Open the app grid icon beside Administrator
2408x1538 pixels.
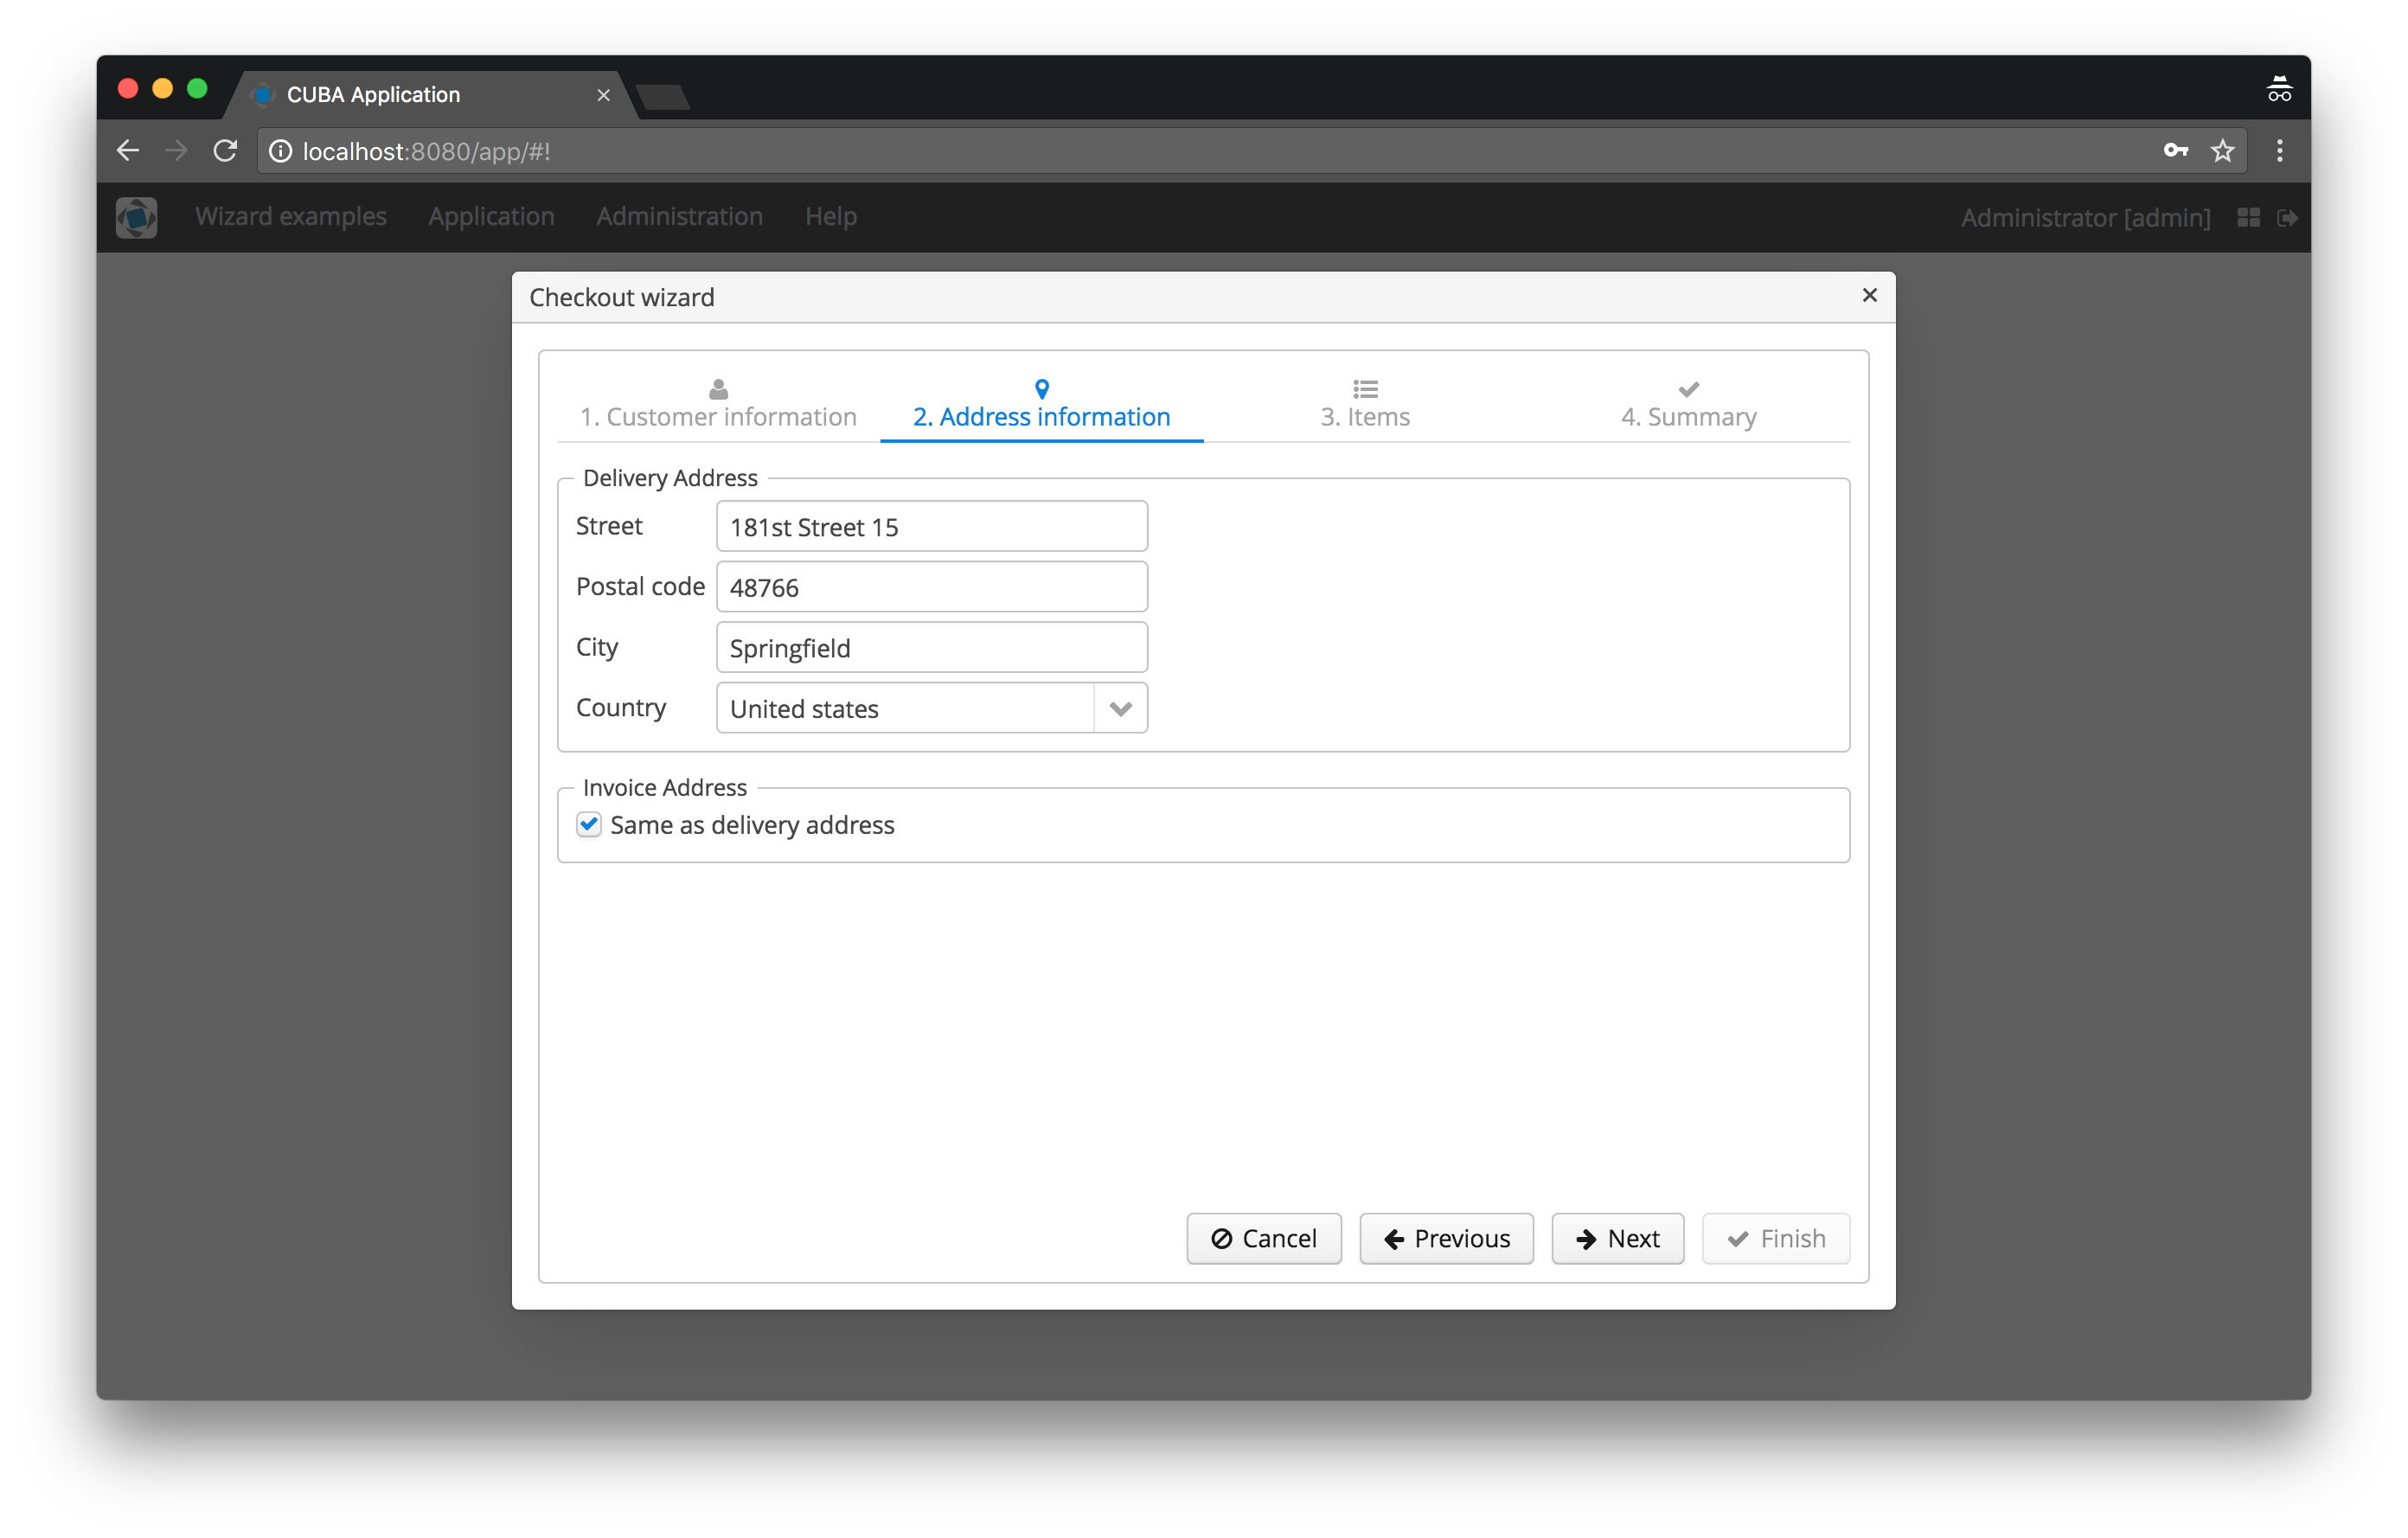tap(2248, 217)
